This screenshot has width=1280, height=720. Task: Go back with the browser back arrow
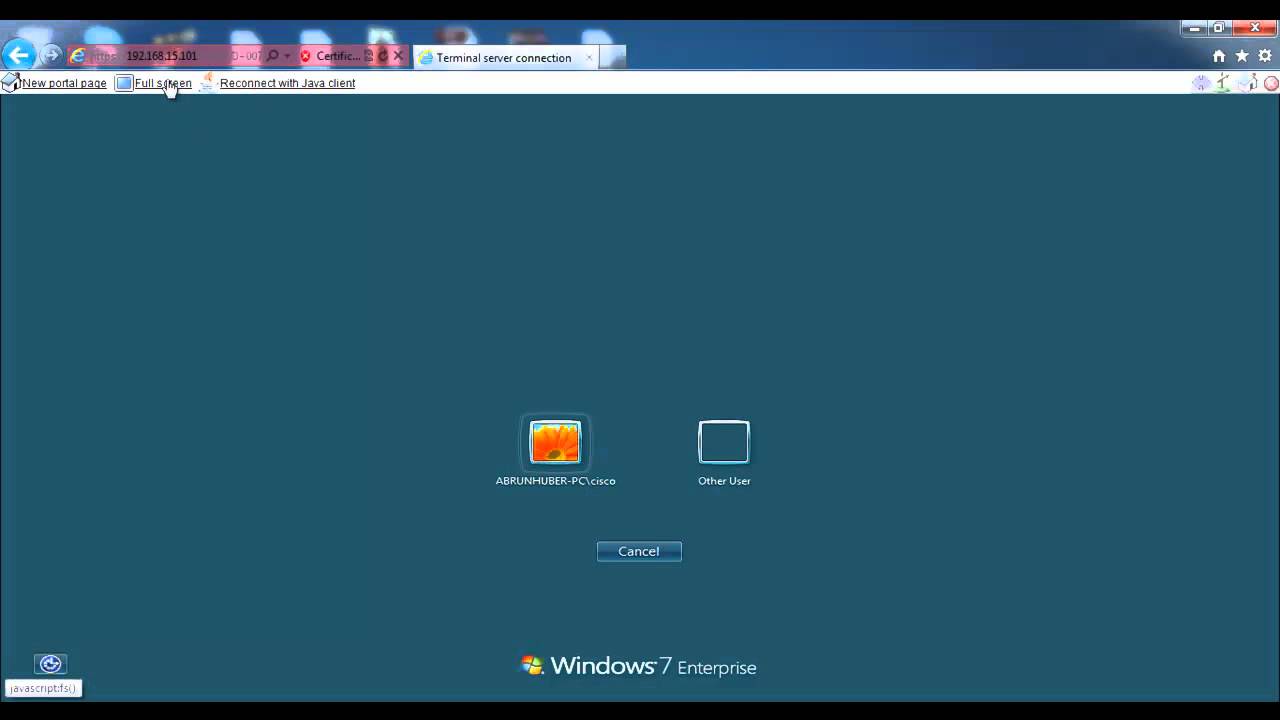tap(18, 54)
